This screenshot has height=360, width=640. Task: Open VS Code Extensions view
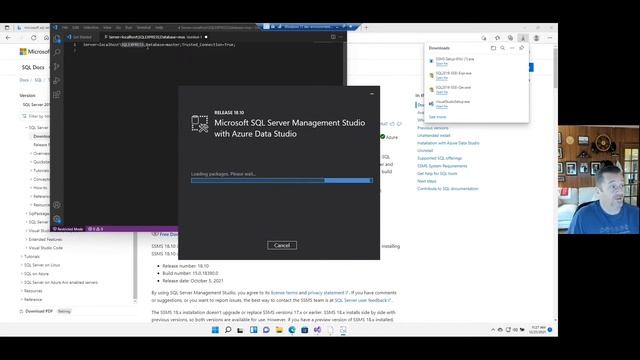point(57,95)
